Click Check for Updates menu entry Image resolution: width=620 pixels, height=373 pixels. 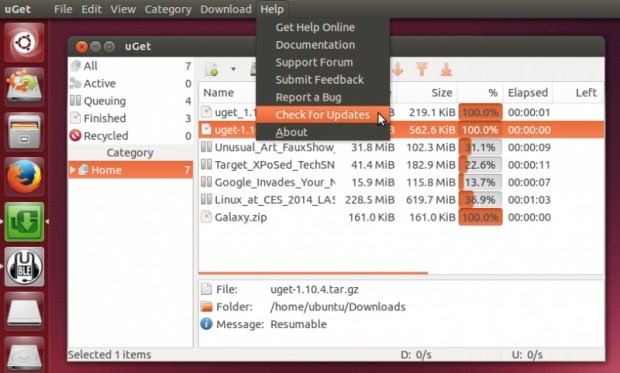click(323, 114)
